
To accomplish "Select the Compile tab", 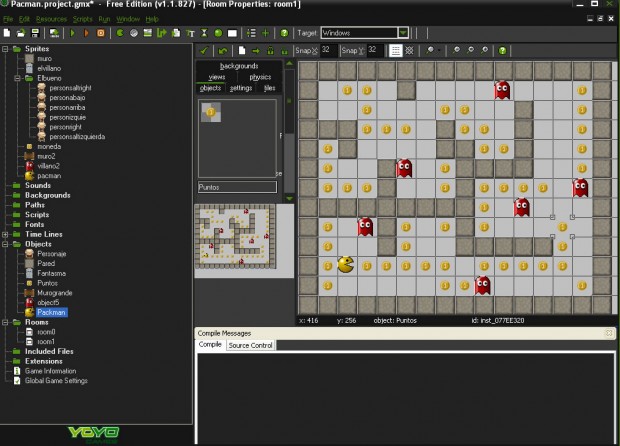I will [x=210, y=344].
